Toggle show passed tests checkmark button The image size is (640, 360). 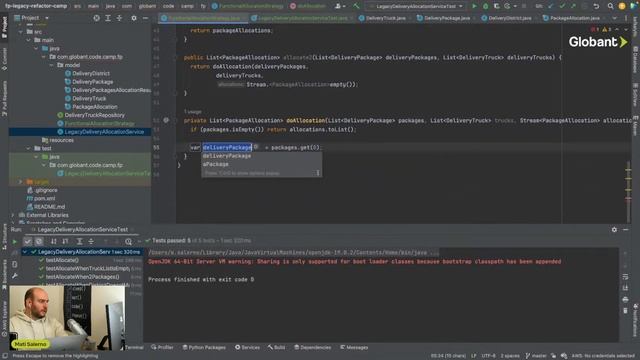[28, 242]
